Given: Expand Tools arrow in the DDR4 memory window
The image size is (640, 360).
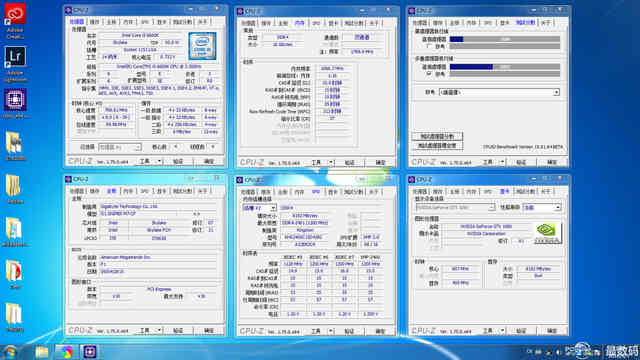Looking at the screenshot, I should point(331,162).
